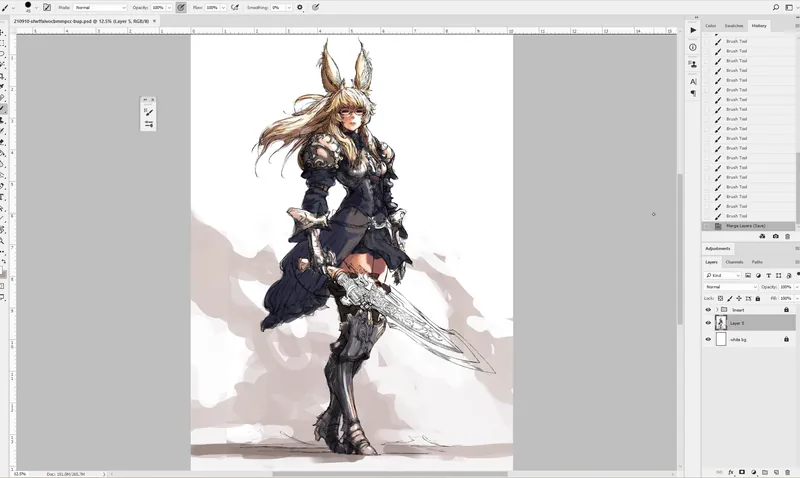
Task: Lock transparent pixels
Action: 720,298
